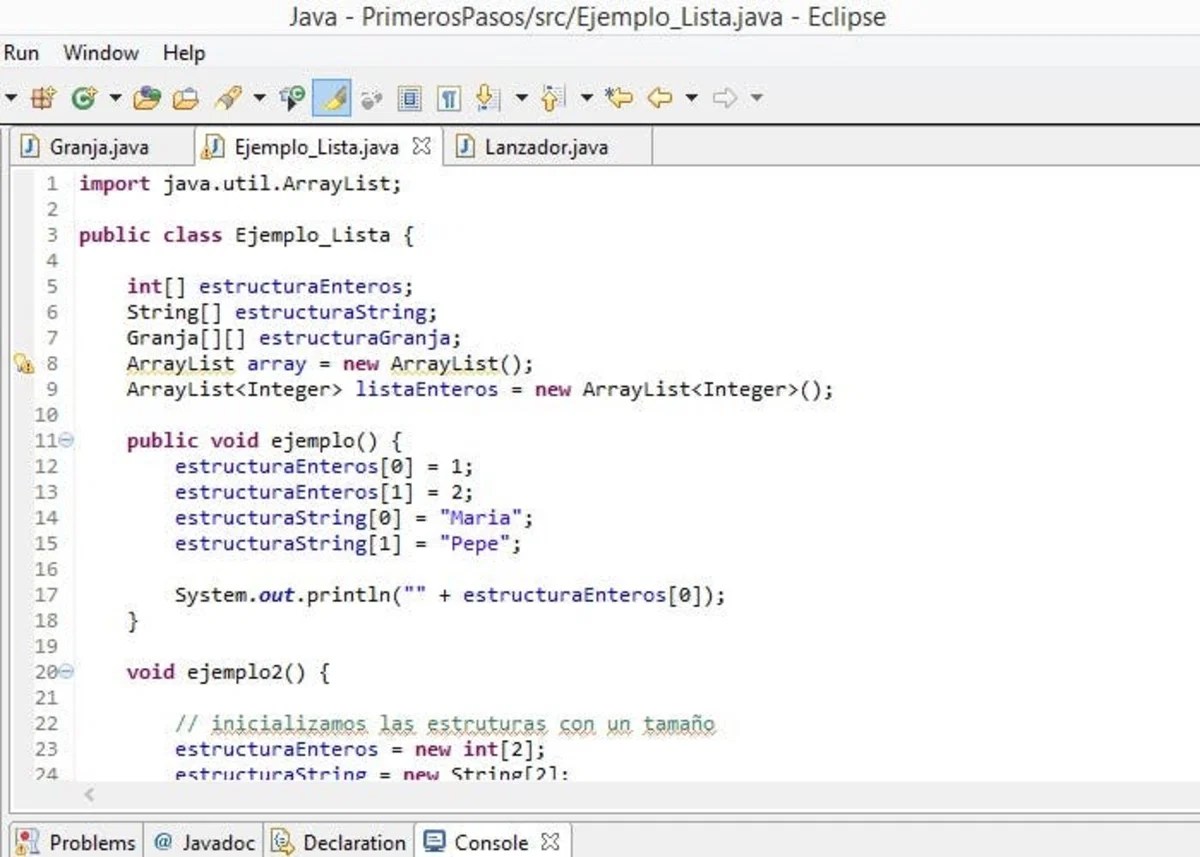
Task: Click the listaEnteros variable name
Action: coord(427,389)
